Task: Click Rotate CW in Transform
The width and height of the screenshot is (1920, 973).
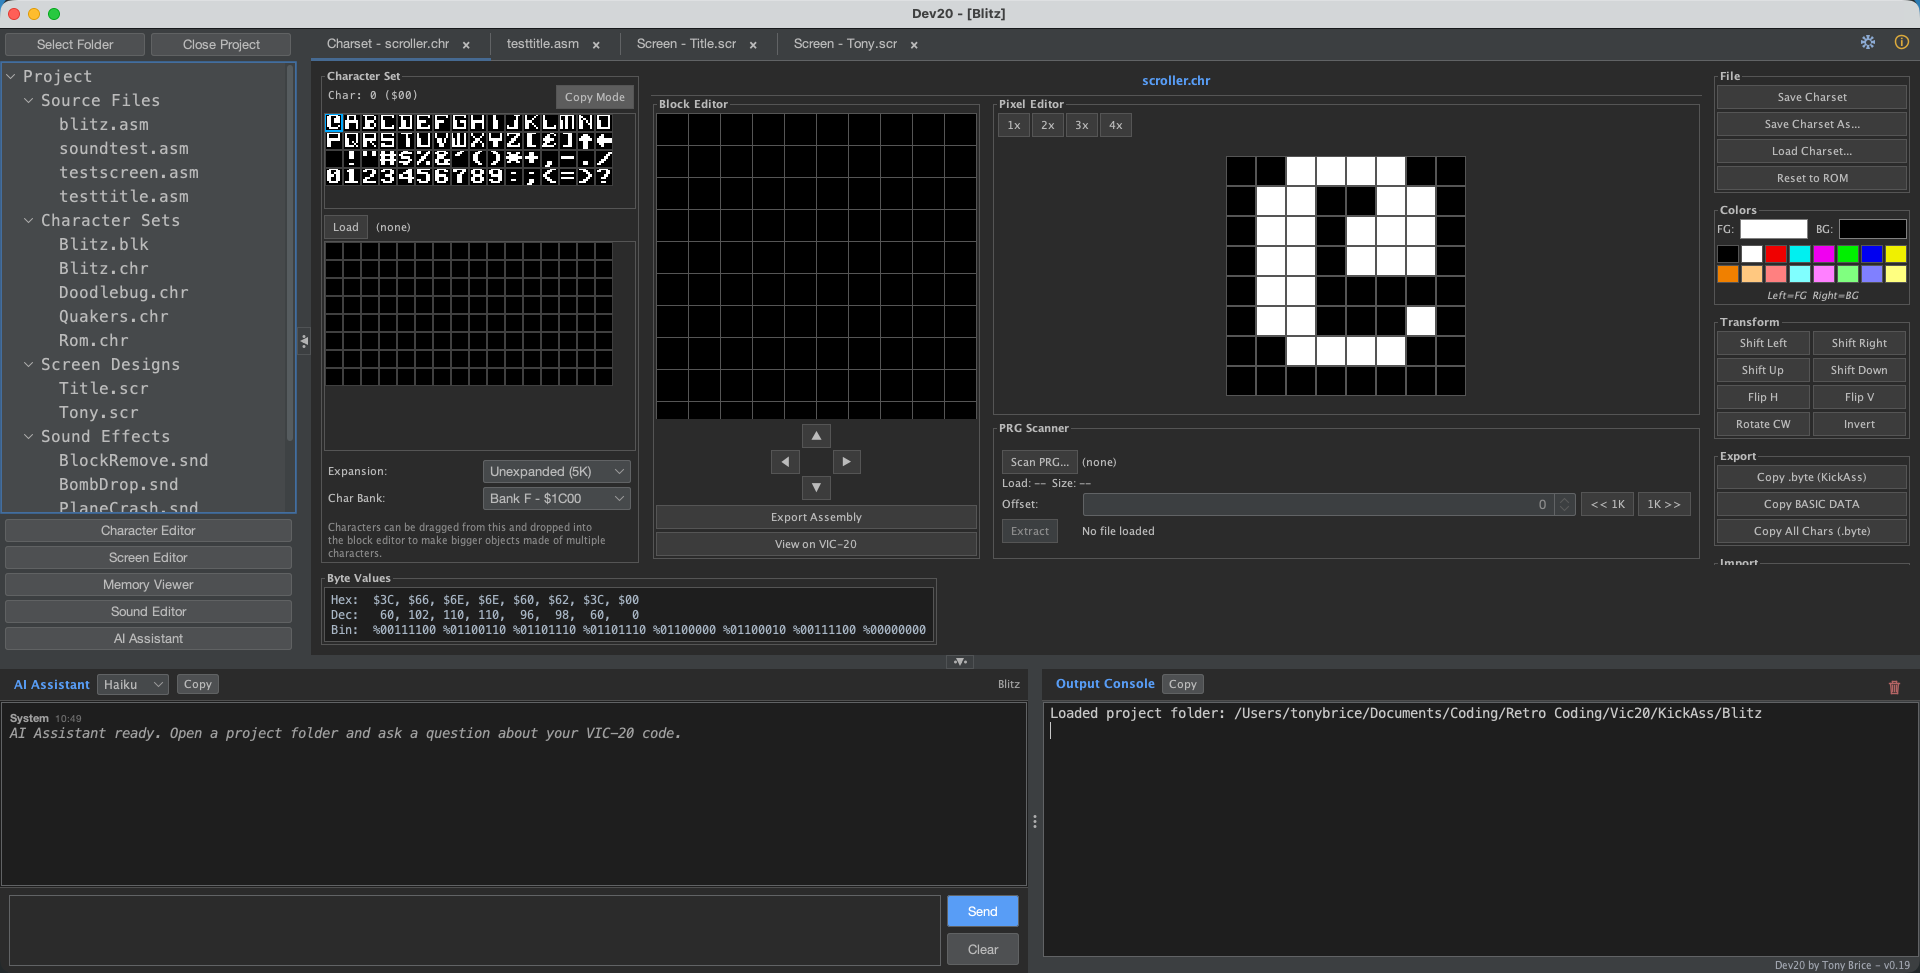Action: click(x=1762, y=424)
